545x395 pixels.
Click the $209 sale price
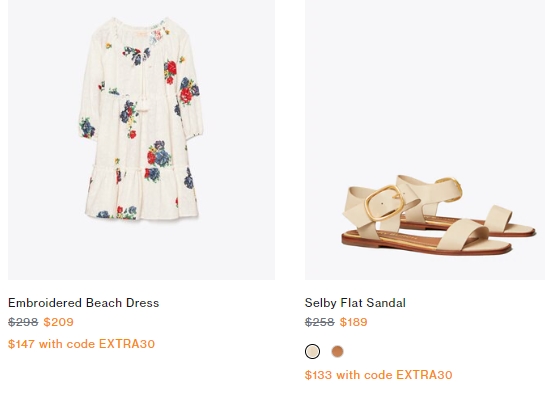tap(58, 322)
